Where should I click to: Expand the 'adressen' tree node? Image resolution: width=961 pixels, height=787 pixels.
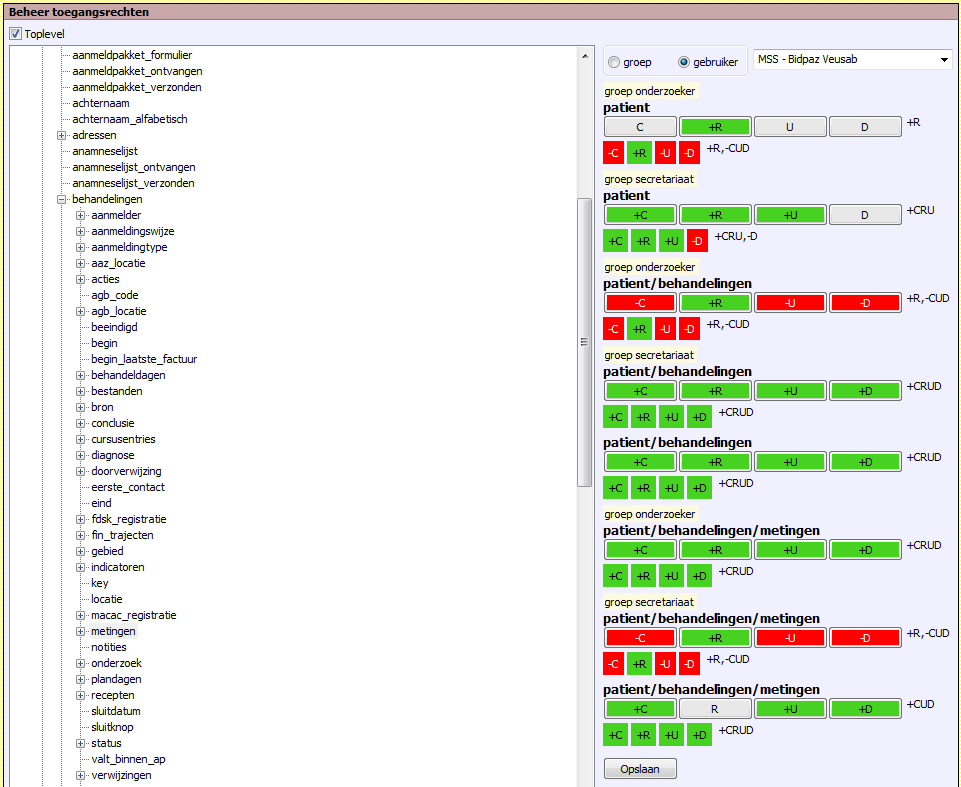(x=62, y=135)
